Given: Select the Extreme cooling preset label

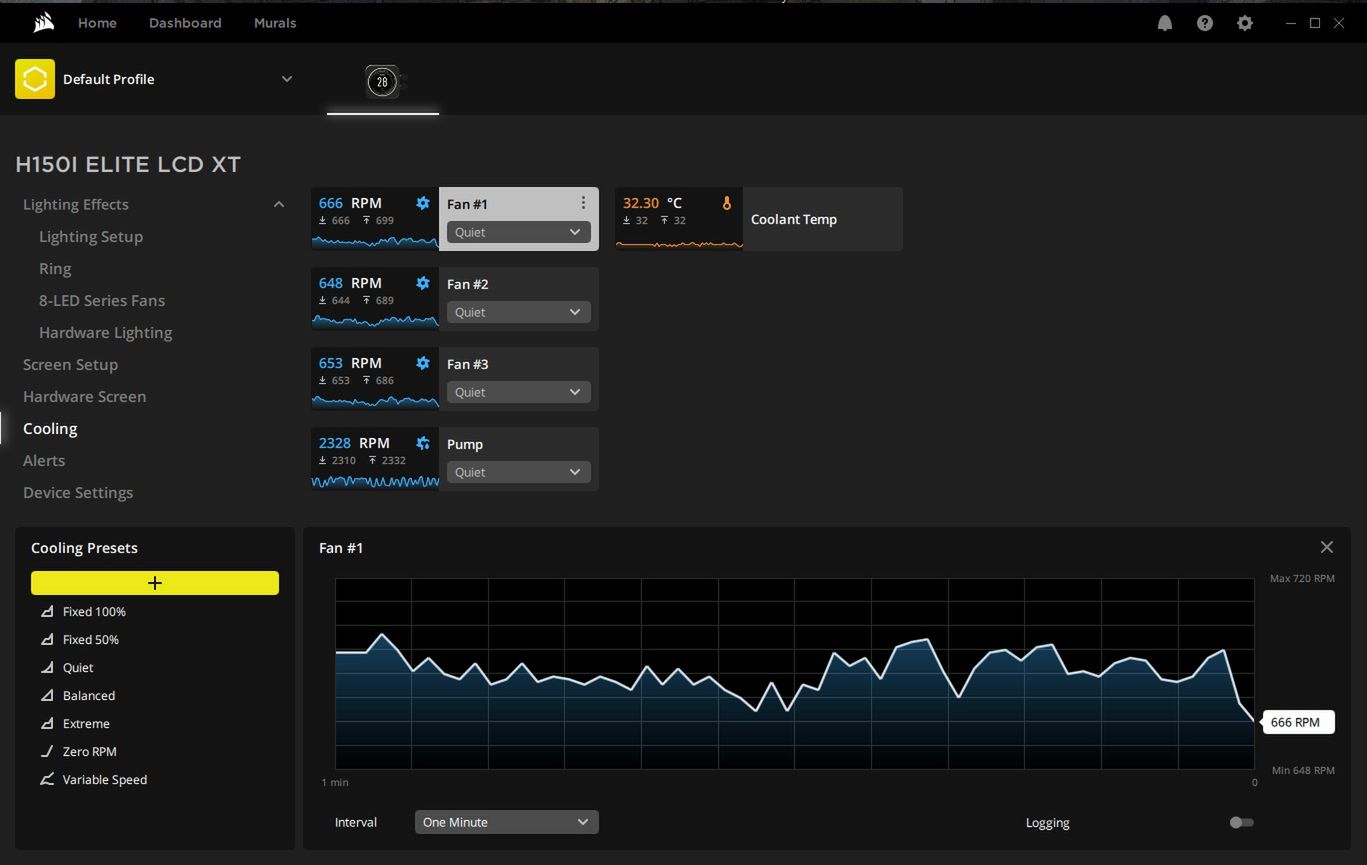Looking at the screenshot, I should click(86, 723).
